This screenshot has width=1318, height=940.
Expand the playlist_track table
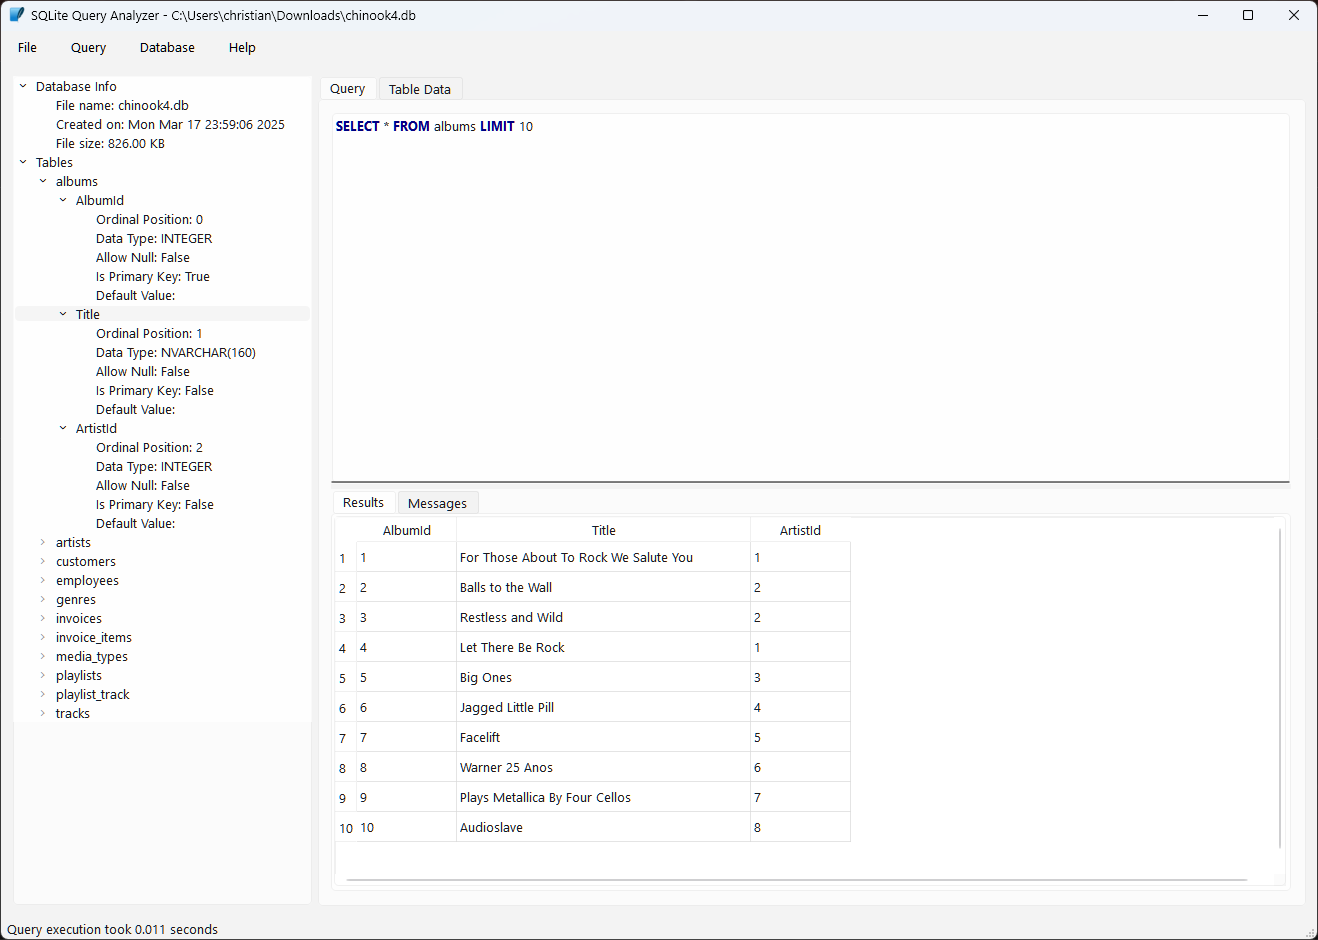click(x=42, y=694)
